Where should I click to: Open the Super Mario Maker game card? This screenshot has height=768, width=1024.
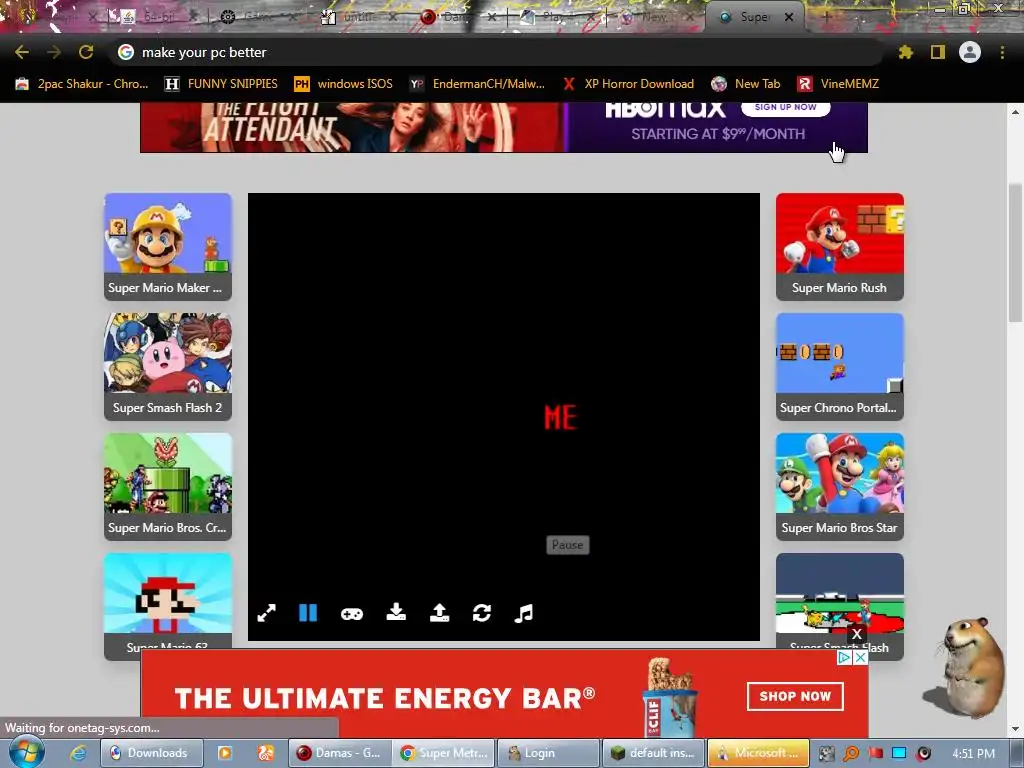[x=168, y=247]
